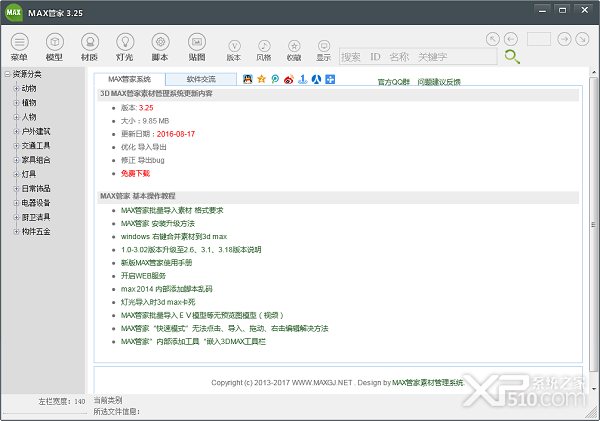Open 批量导入 E V模型等无预览图 video link
Screen dimensions: 600x421
202,315
